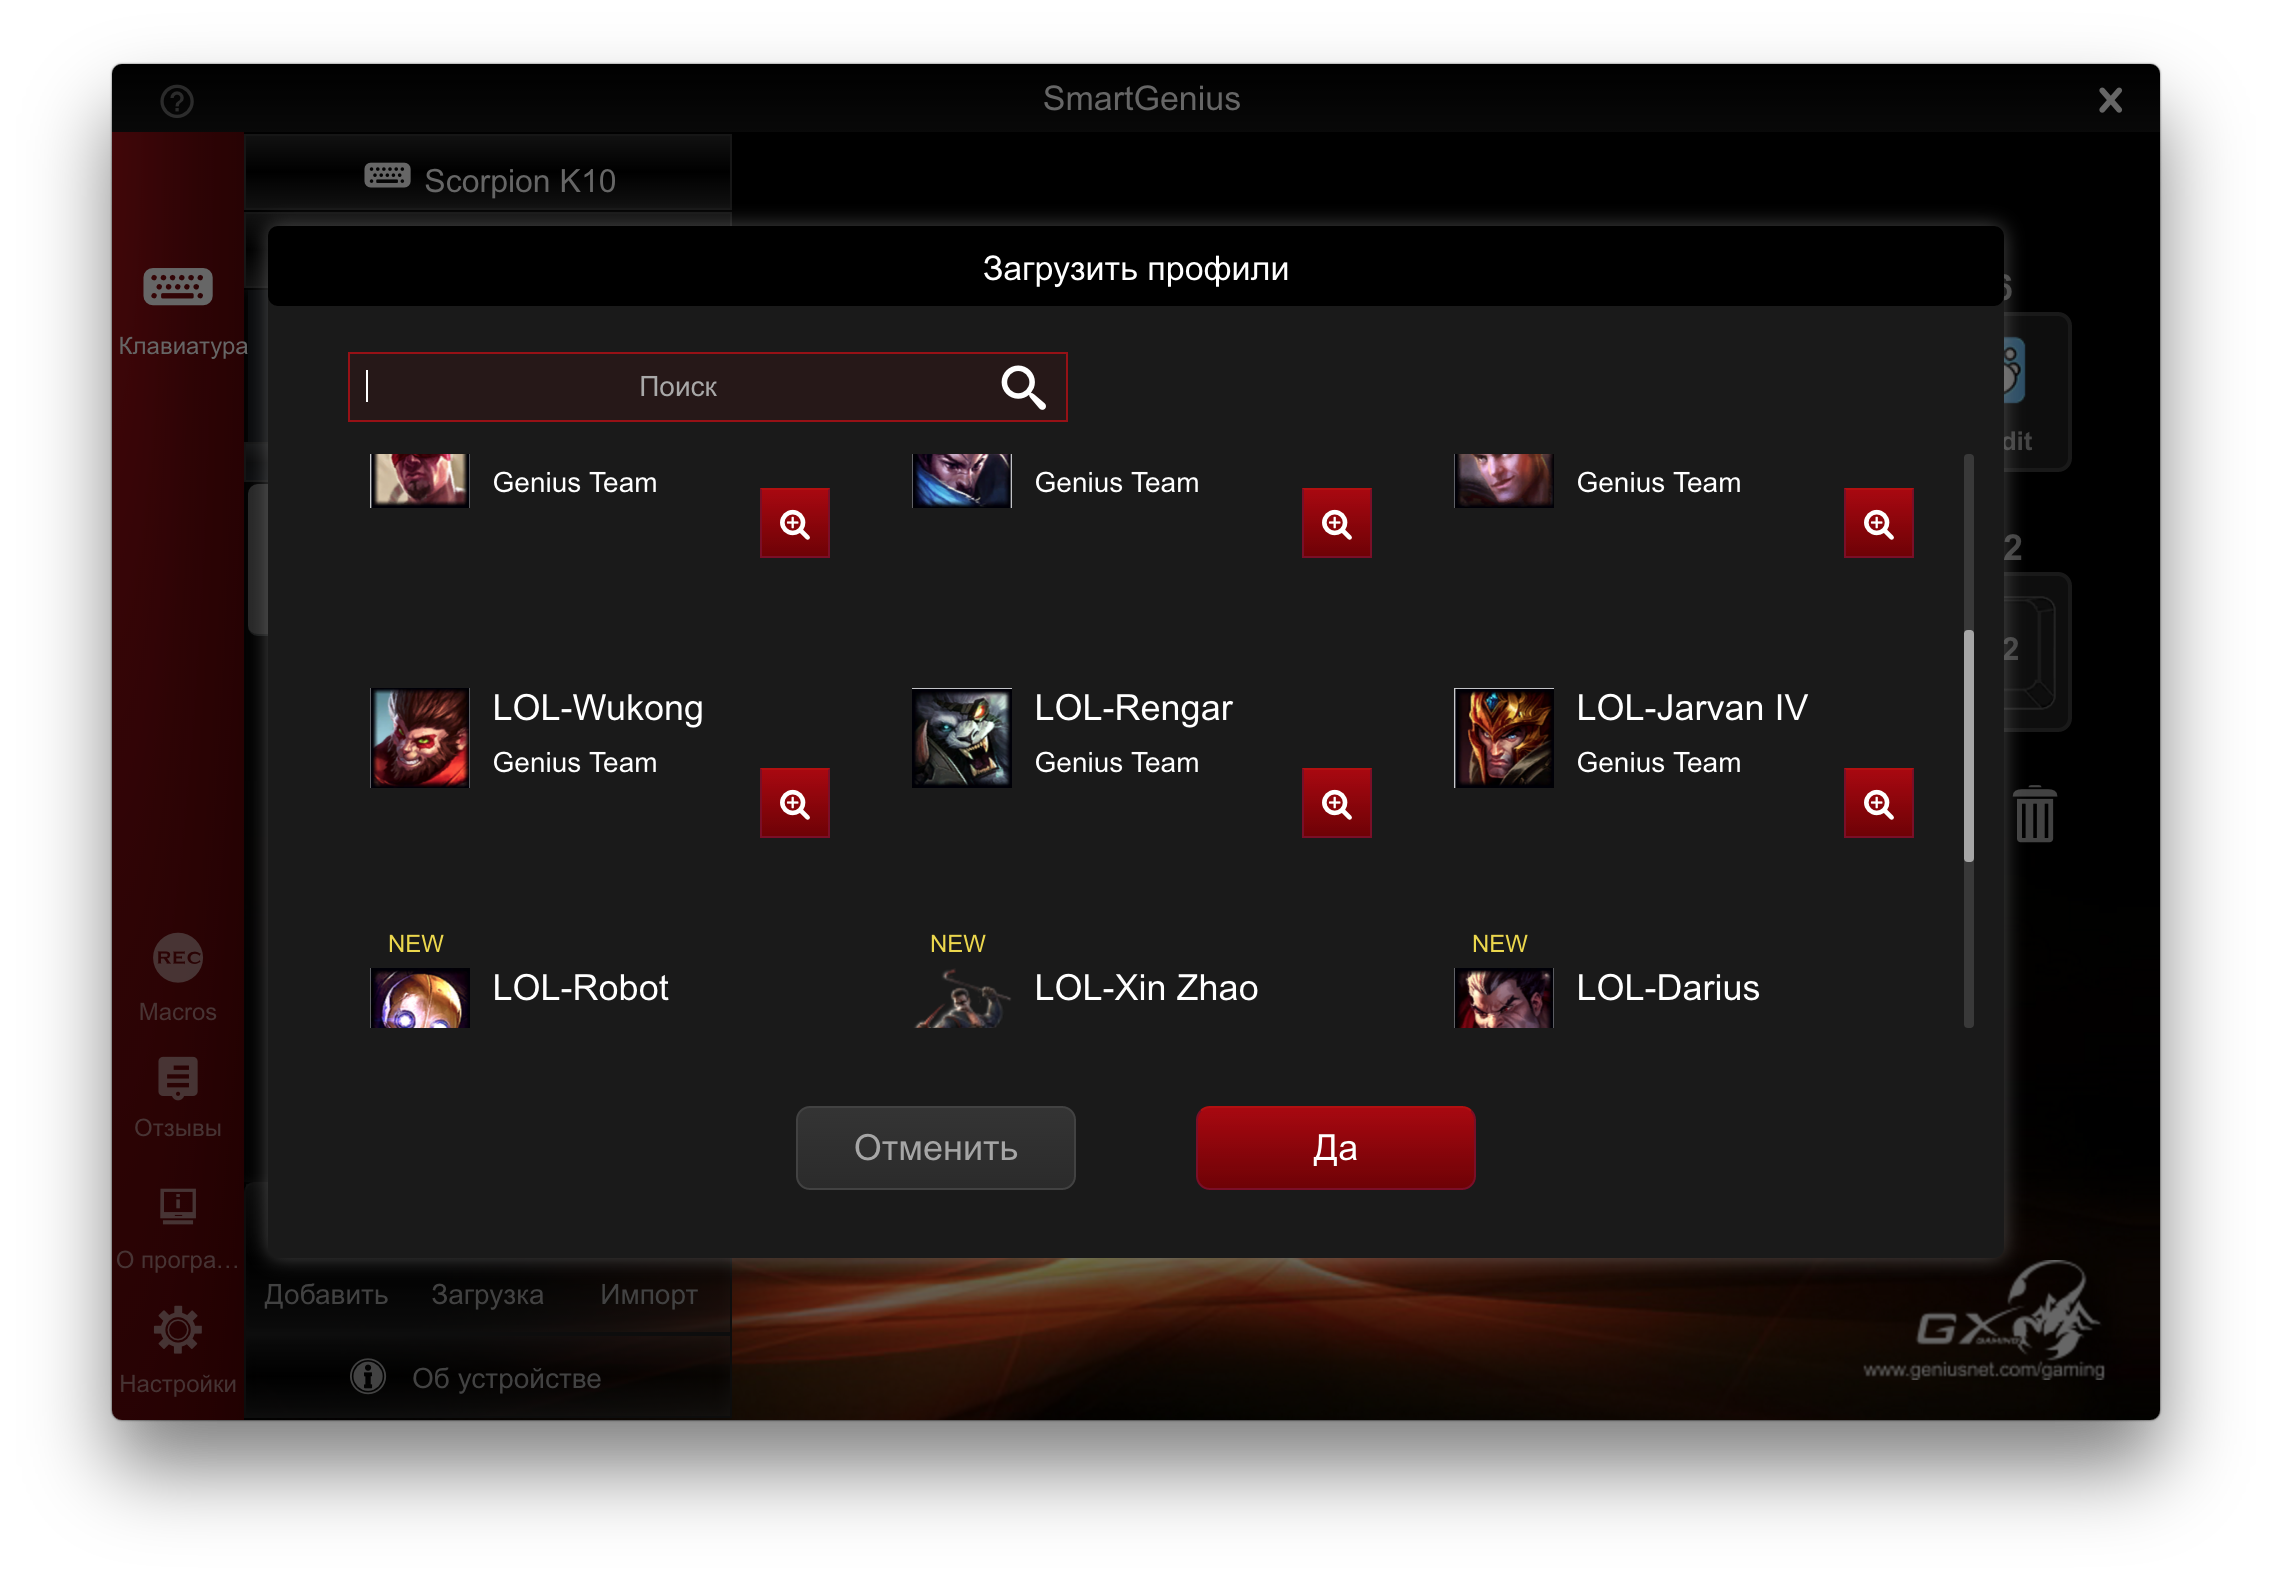2272x1580 pixels.
Task: Open the Отзывы feedback sidebar icon
Action: [178, 1078]
